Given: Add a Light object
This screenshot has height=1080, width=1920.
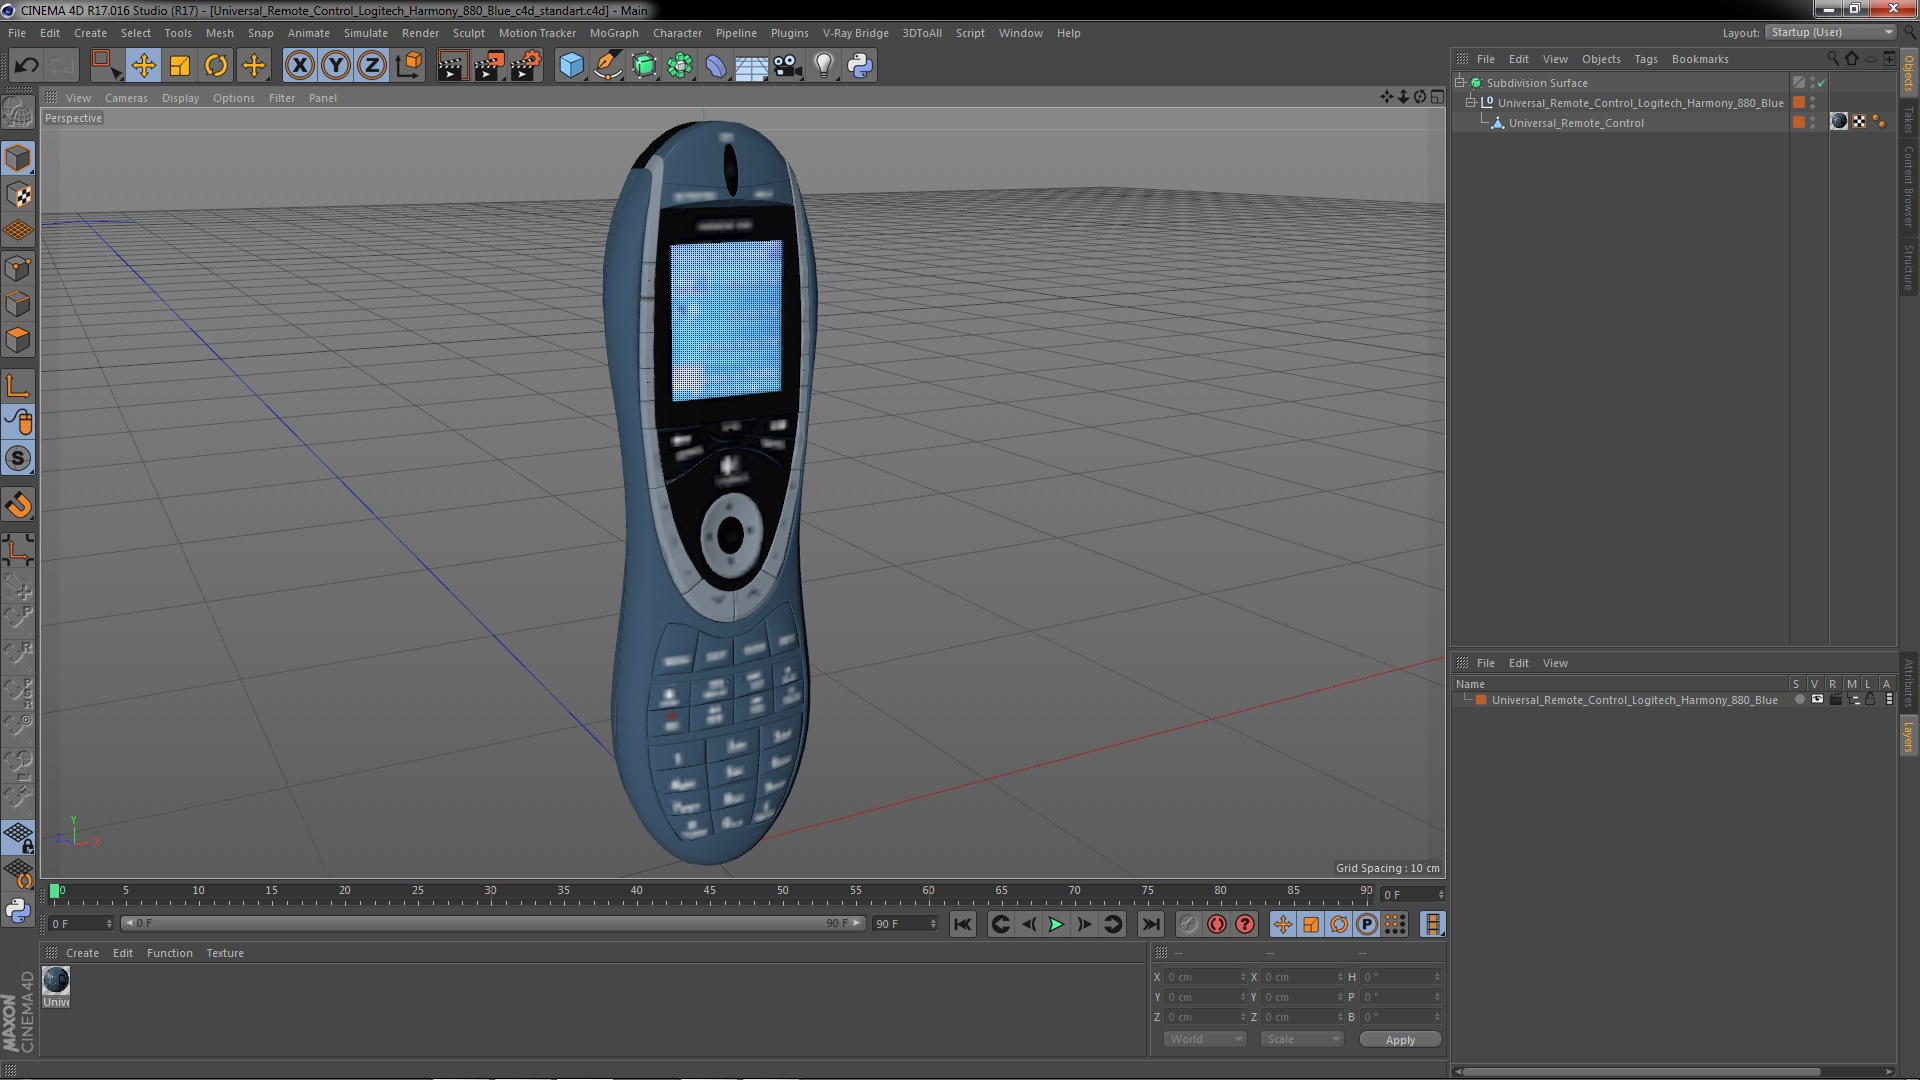Looking at the screenshot, I should coord(823,66).
